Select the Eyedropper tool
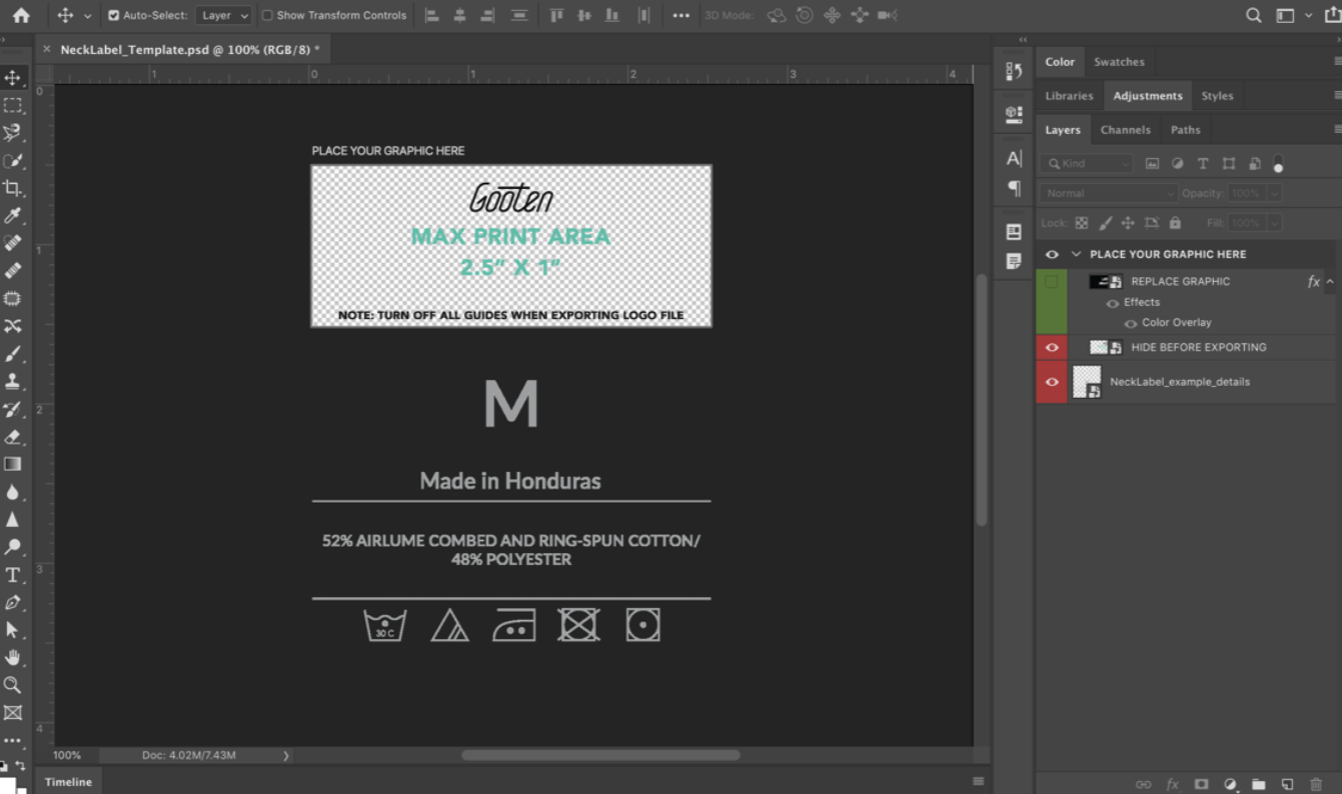 tap(12, 216)
